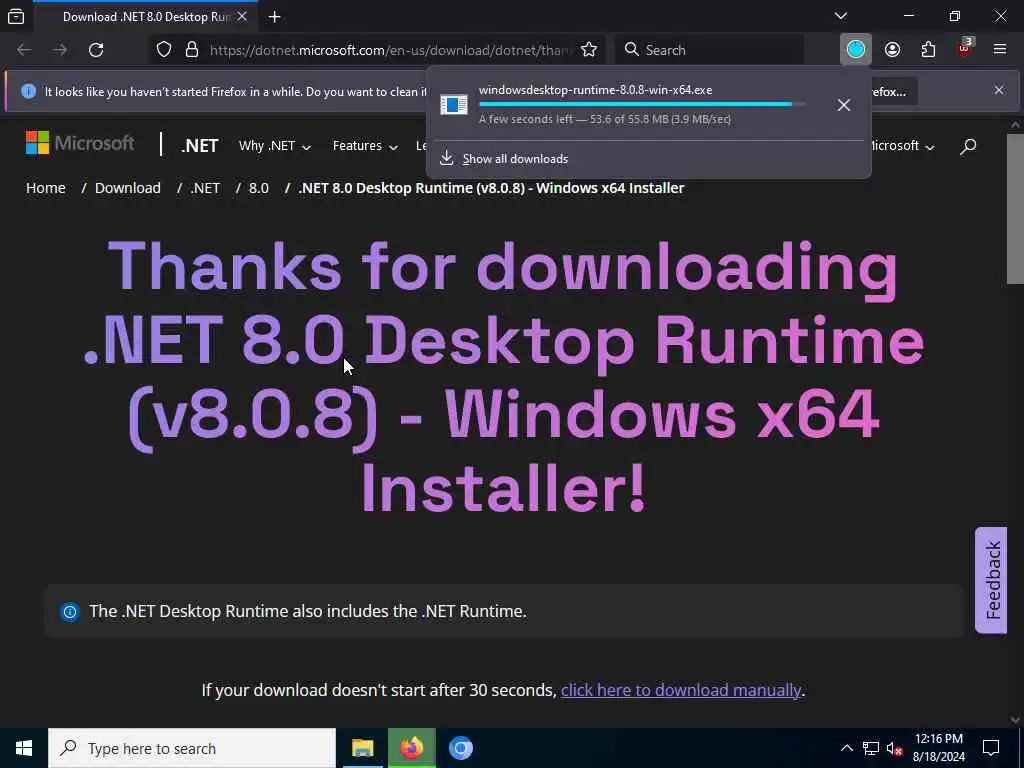Go back with the back arrow
Screen dimensions: 1024x768
click(x=24, y=50)
